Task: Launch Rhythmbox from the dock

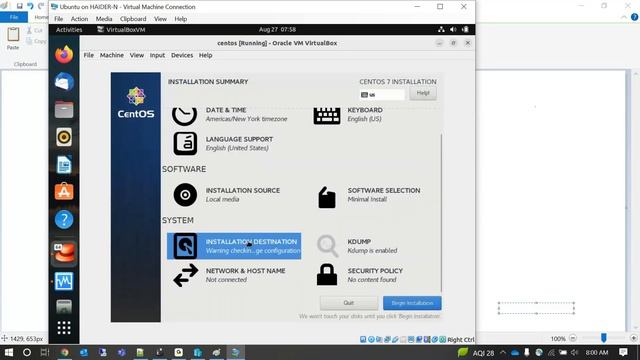Action: coord(64,137)
